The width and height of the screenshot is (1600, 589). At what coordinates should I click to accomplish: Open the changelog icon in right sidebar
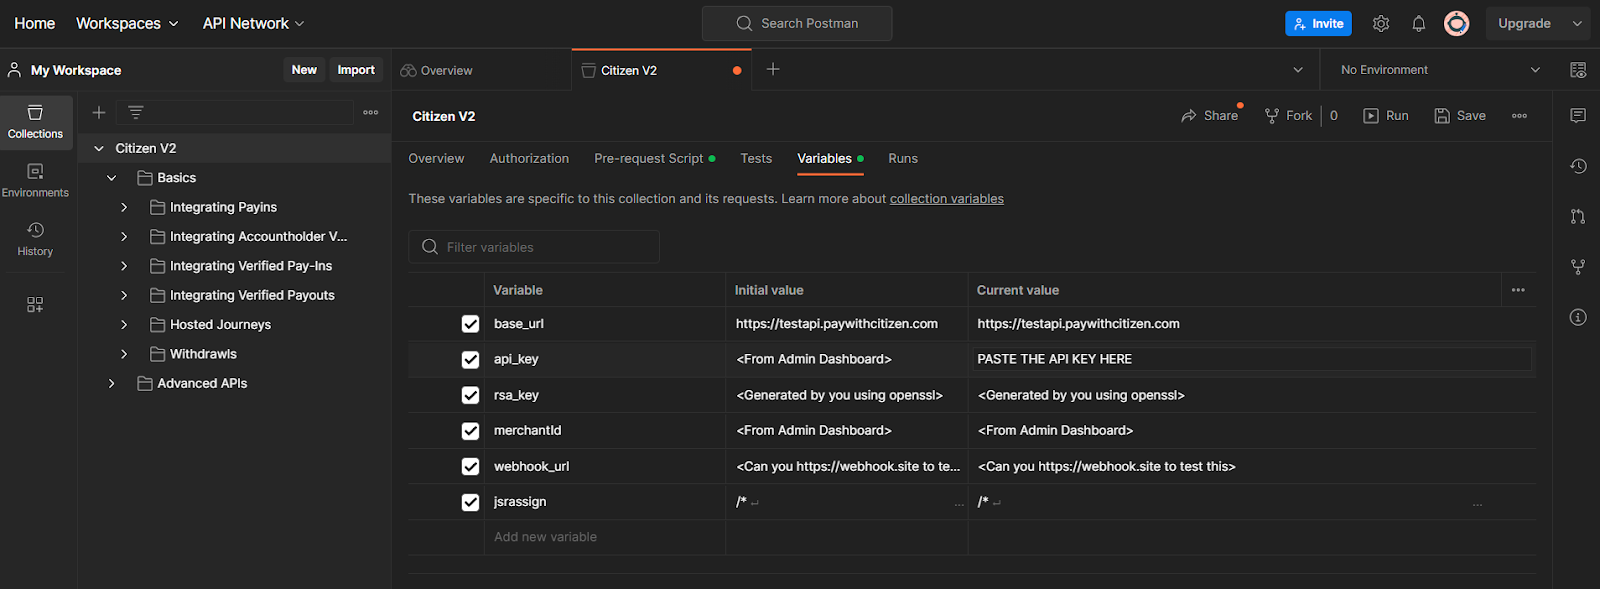coord(1578,166)
